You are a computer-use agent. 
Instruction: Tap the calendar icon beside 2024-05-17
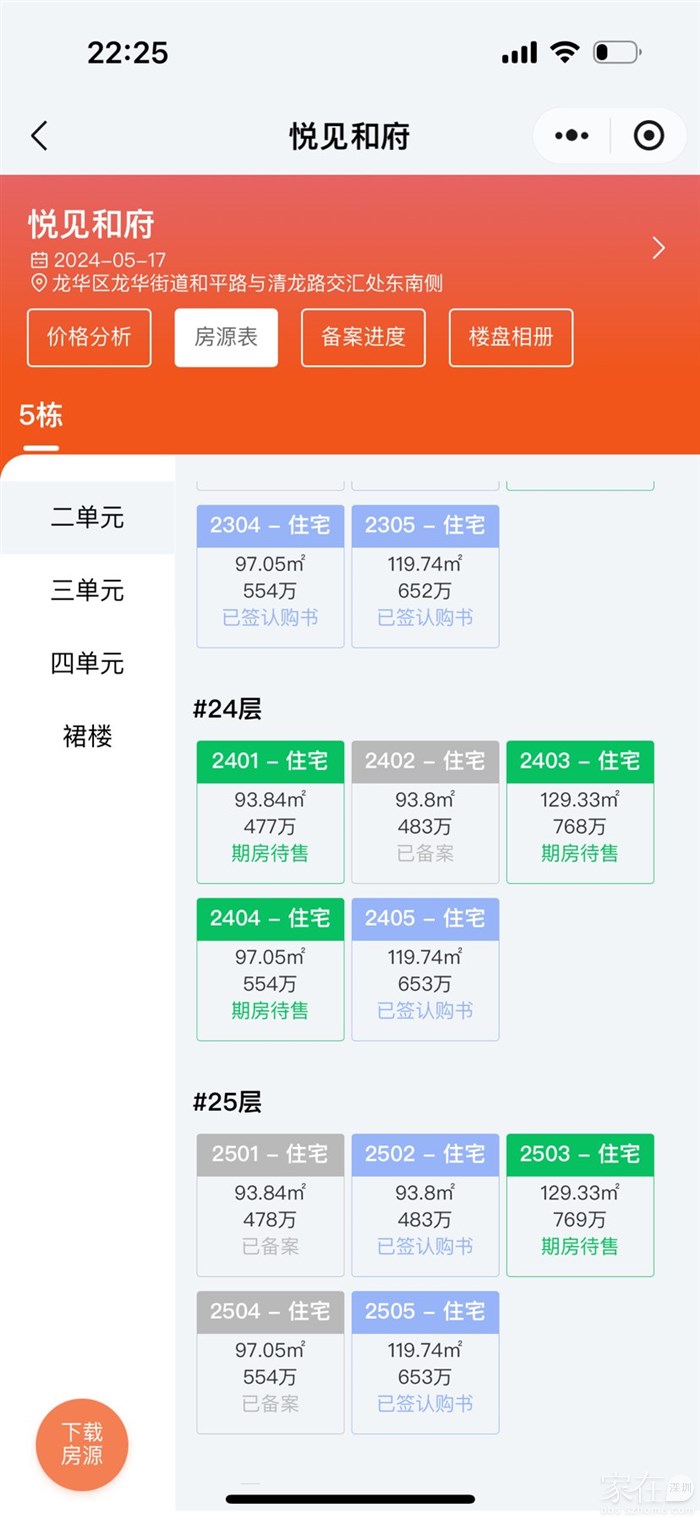tap(39, 261)
